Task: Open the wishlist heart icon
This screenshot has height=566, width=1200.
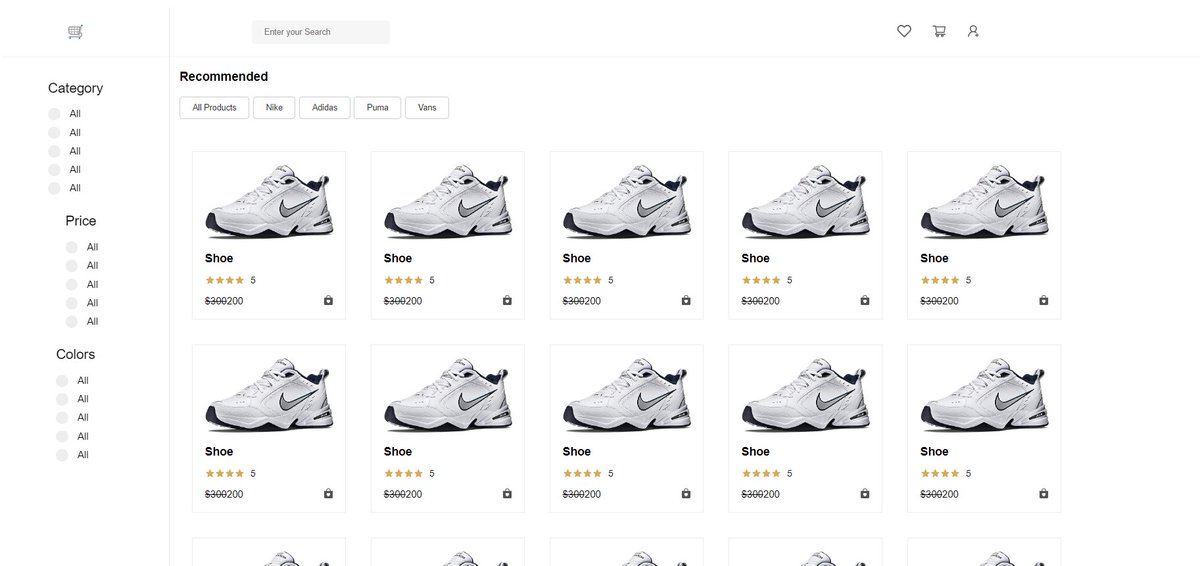Action: coord(904,31)
